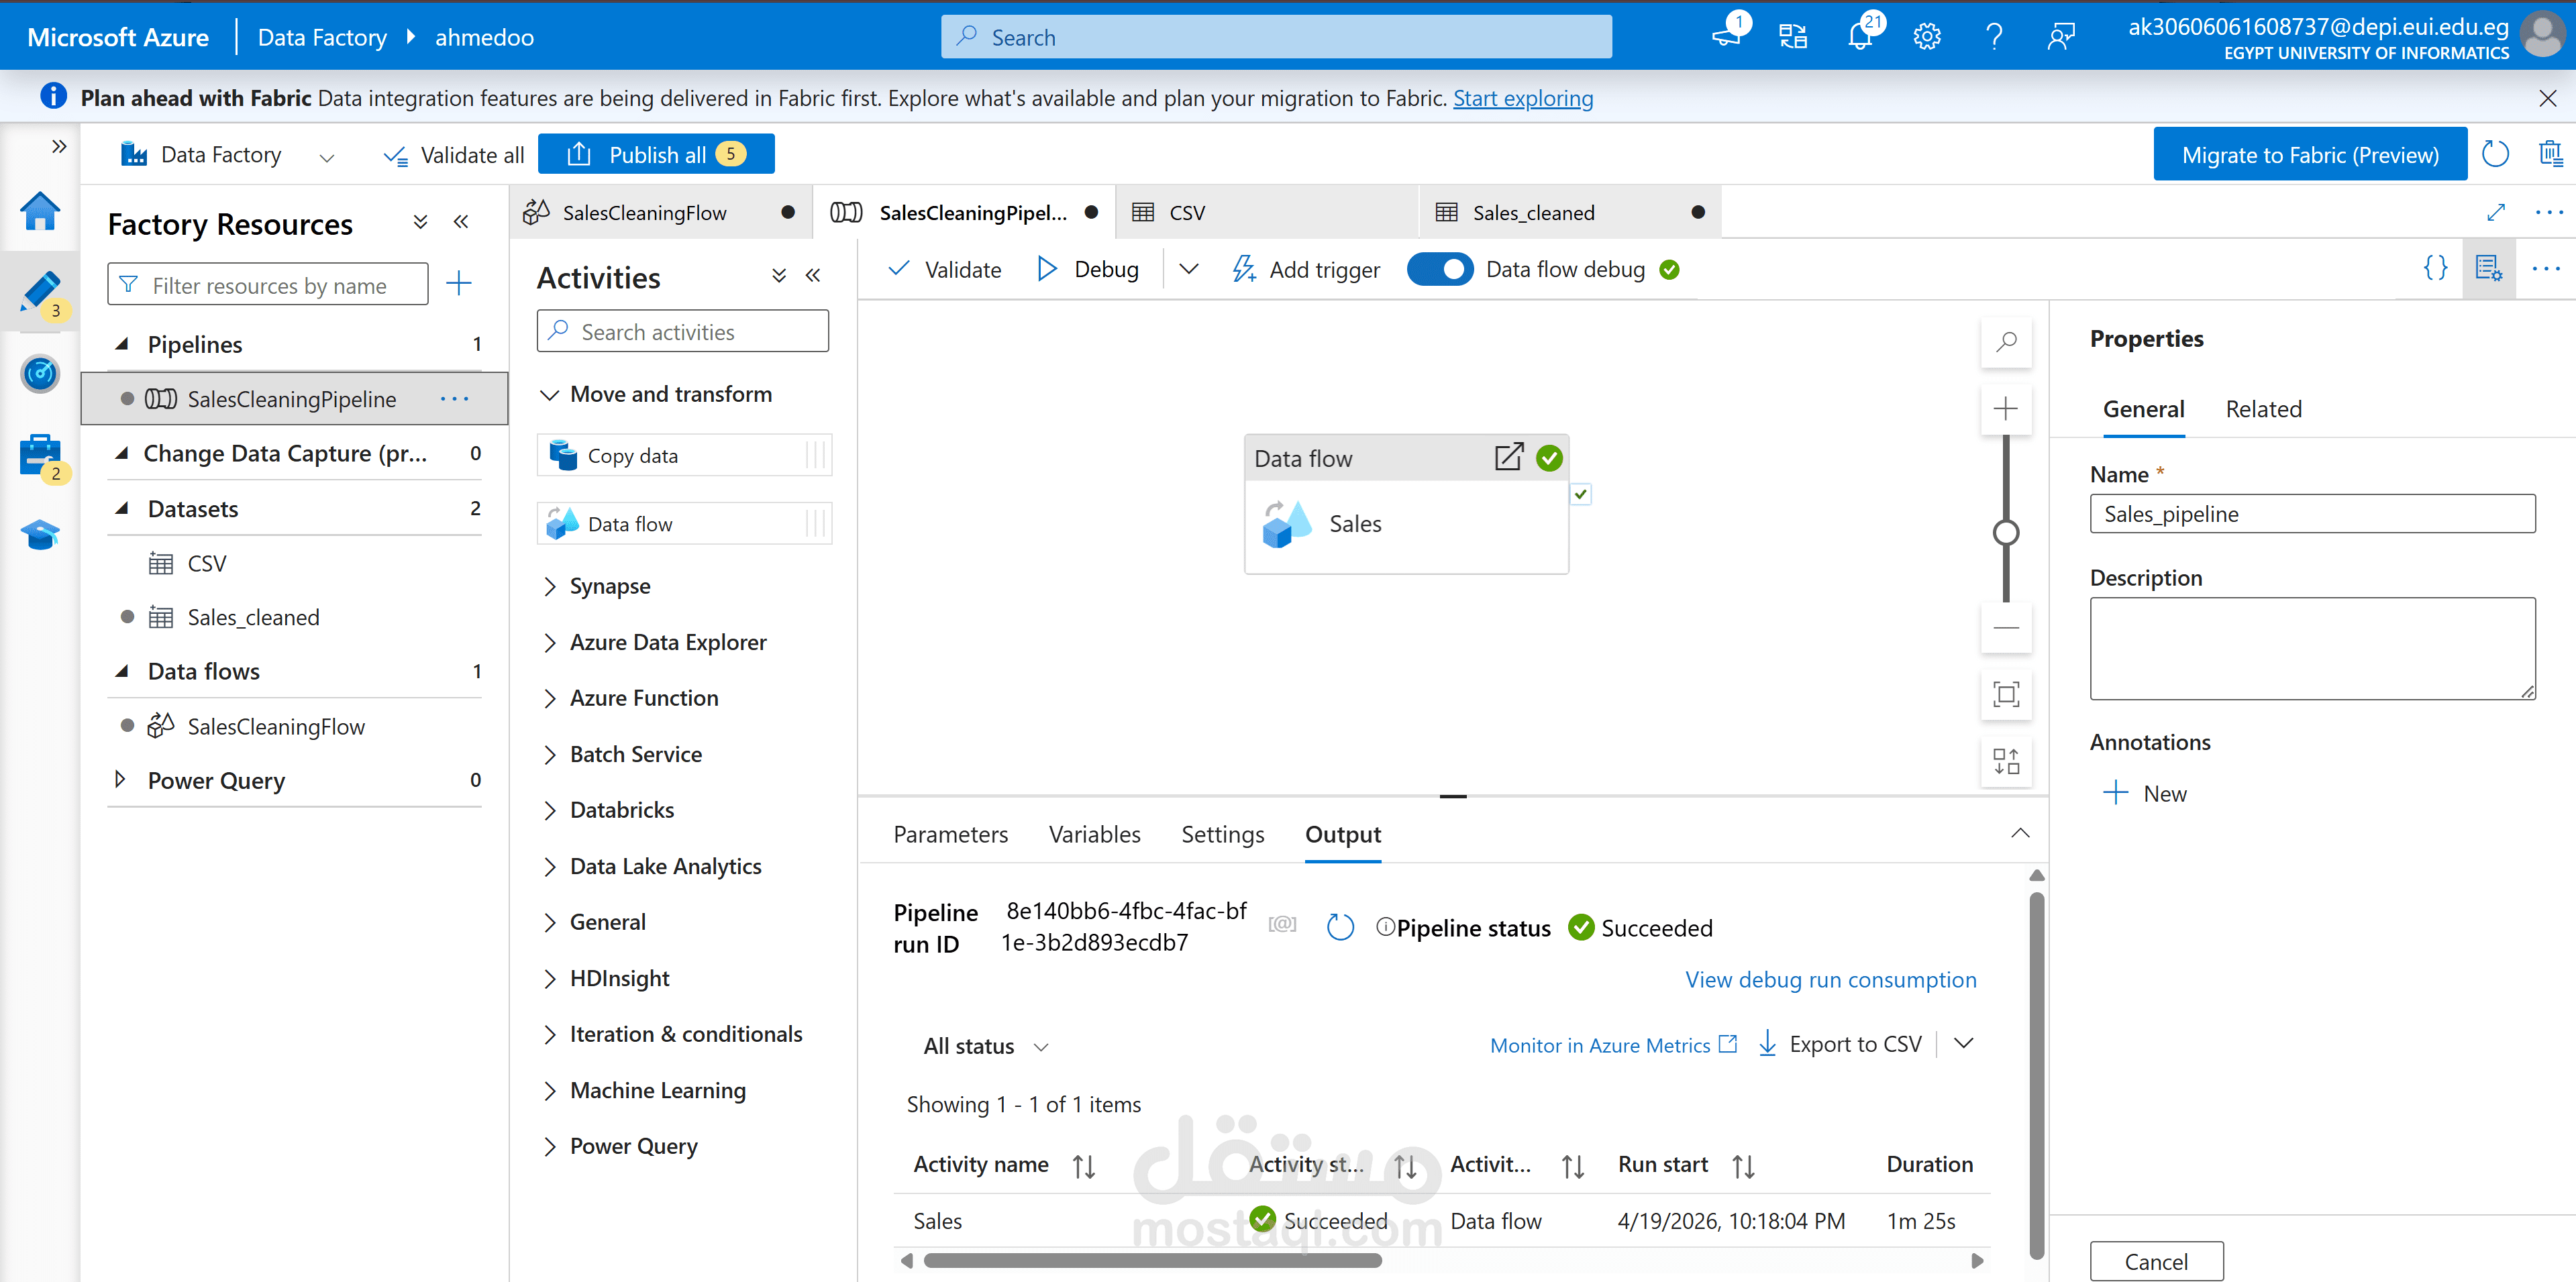This screenshot has width=2576, height=1282.
Task: Collapse the Pipelines tree section
Action: pyautogui.click(x=122, y=345)
